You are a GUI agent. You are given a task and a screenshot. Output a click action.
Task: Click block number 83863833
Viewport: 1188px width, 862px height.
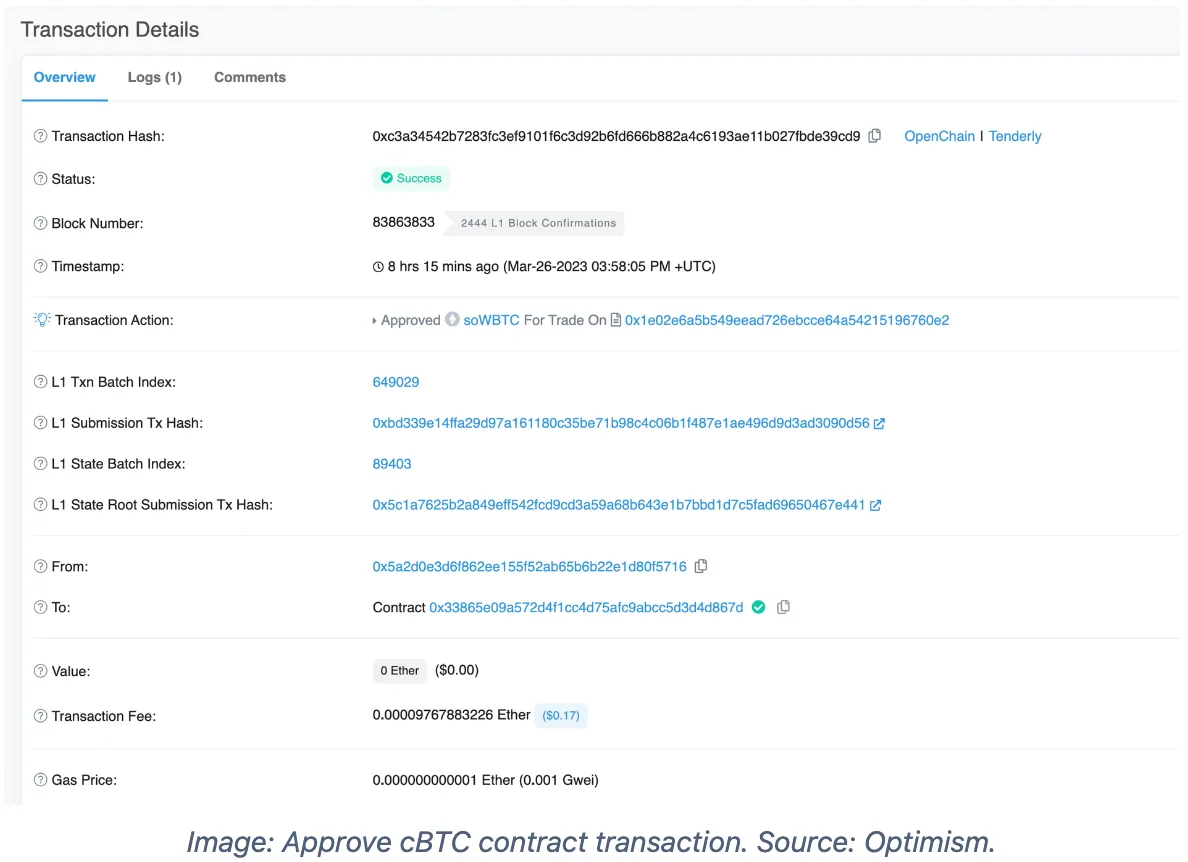tap(404, 223)
